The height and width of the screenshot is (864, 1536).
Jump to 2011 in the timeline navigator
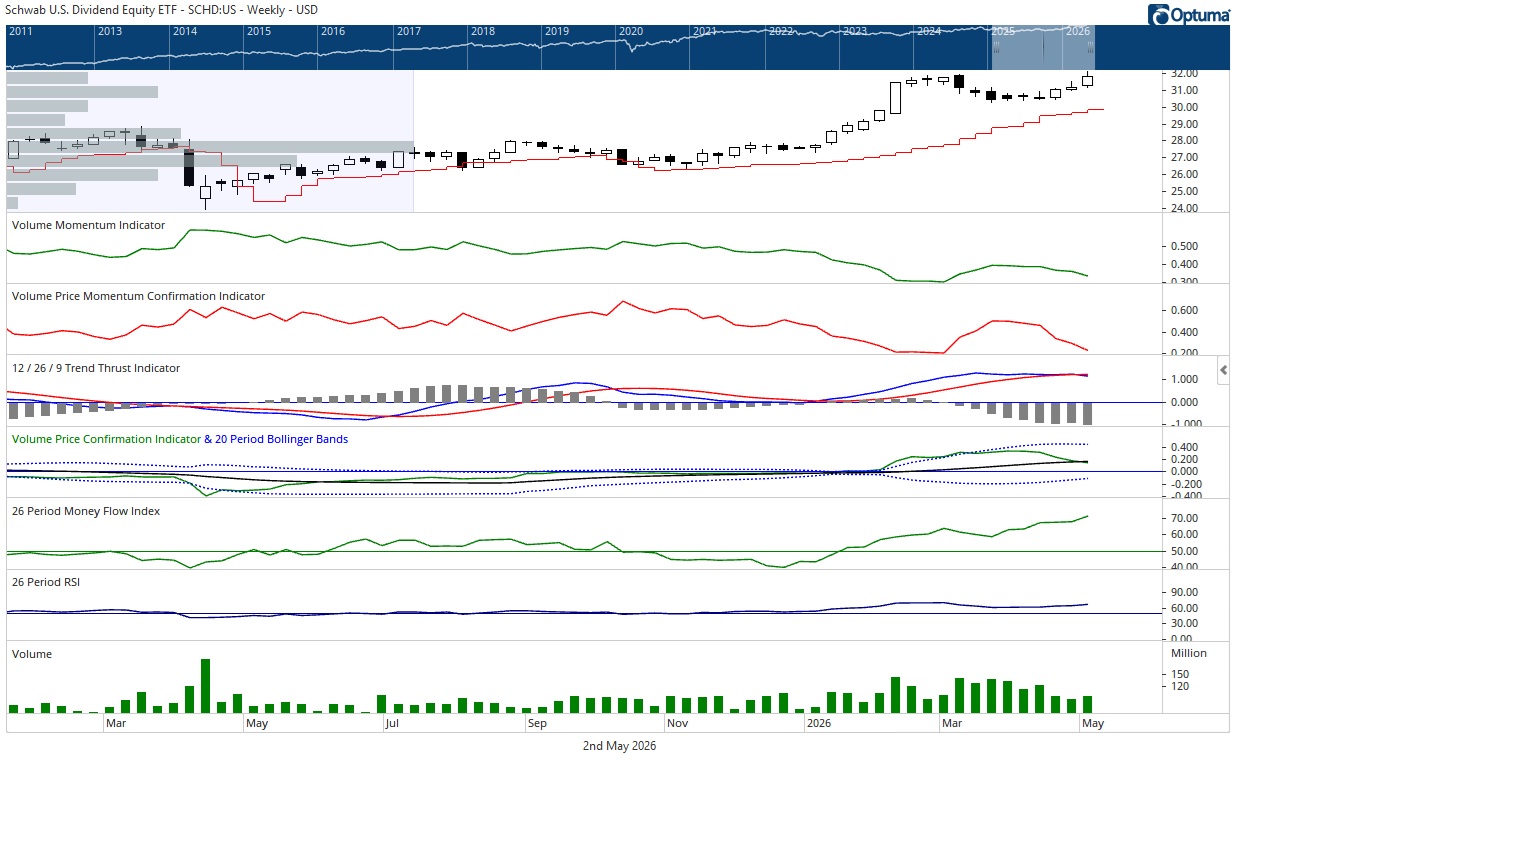click(x=21, y=31)
